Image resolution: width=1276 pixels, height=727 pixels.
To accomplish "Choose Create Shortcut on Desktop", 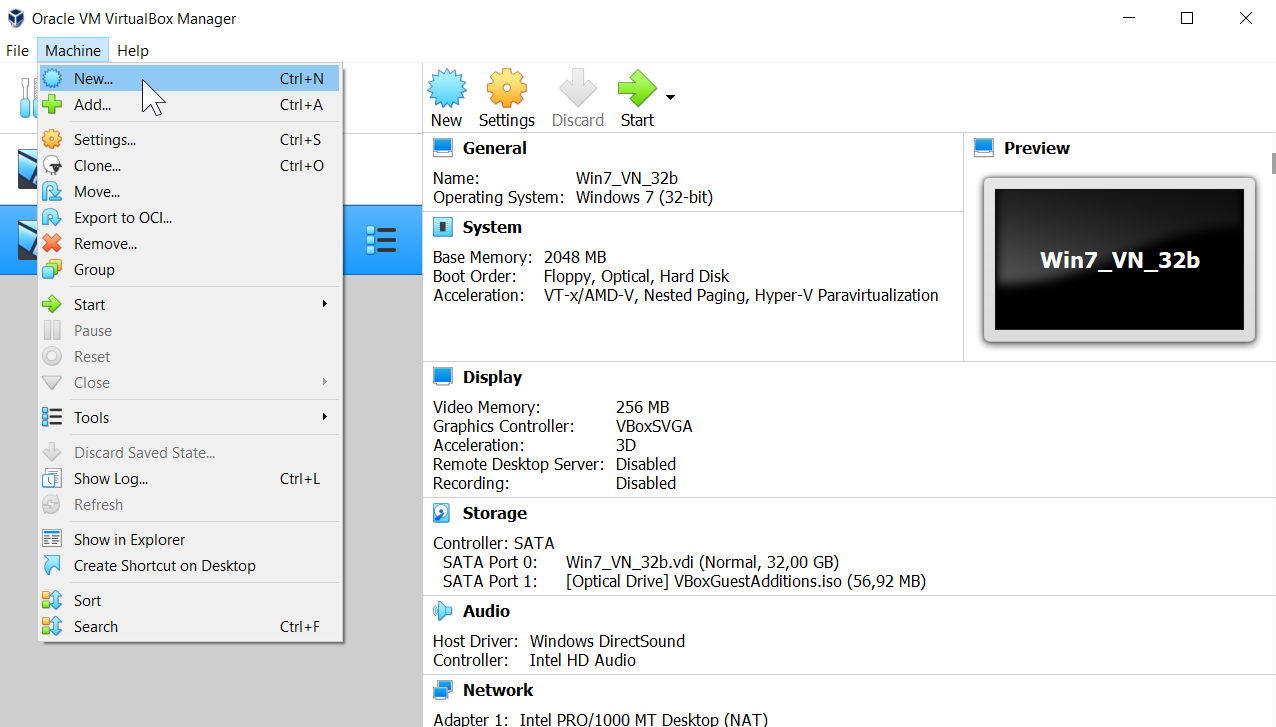I will click(190, 566).
